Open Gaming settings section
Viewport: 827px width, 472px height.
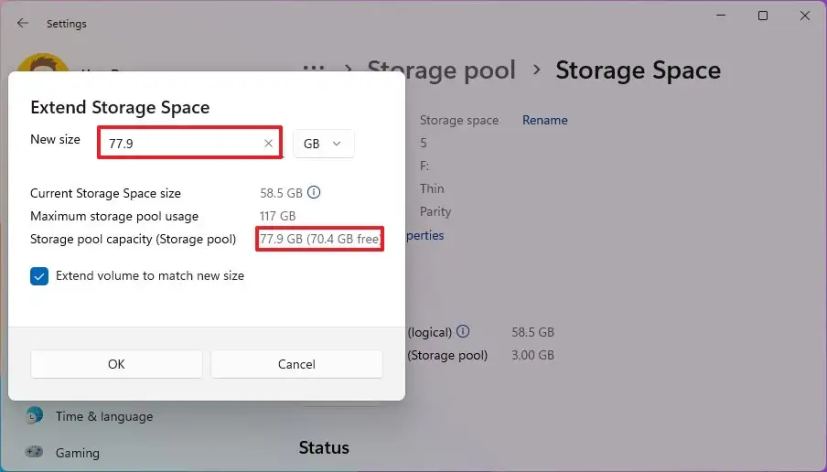(78, 452)
